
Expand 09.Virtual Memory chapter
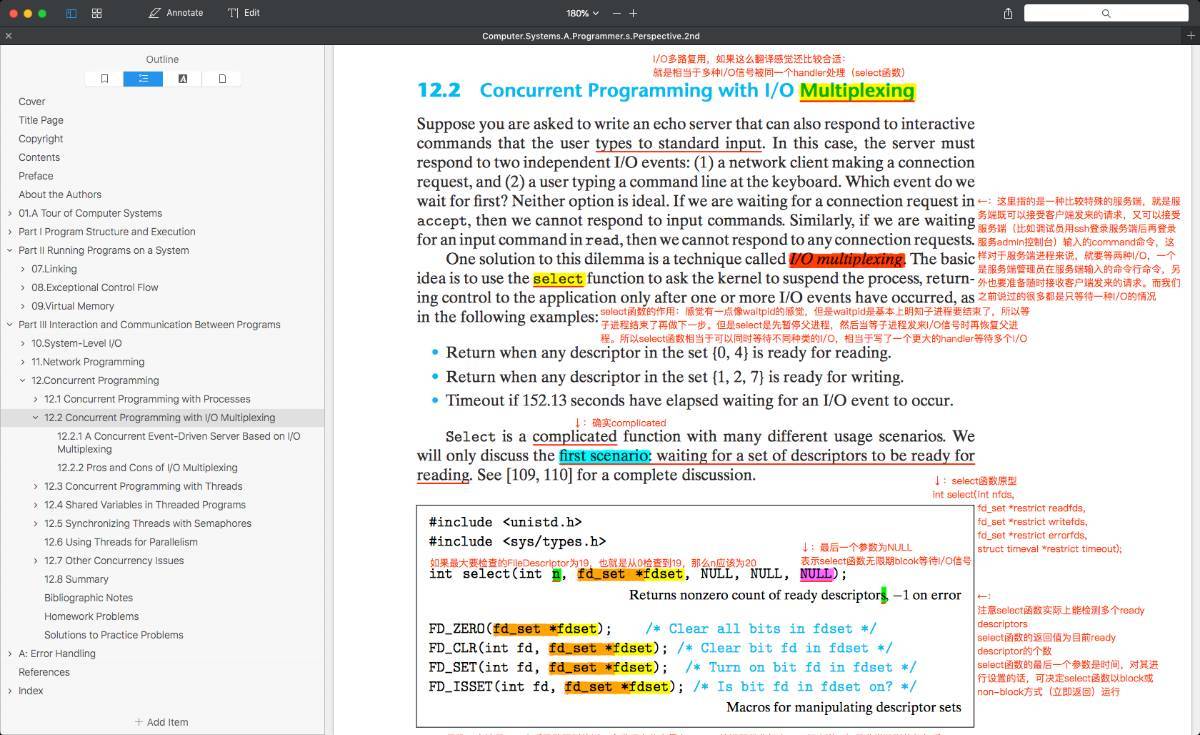(22, 306)
